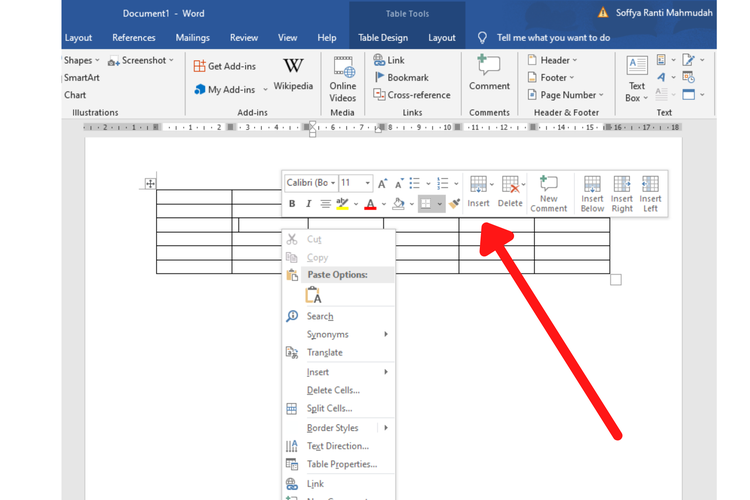Click the table move handle
The image size is (750, 500).
coord(150,183)
